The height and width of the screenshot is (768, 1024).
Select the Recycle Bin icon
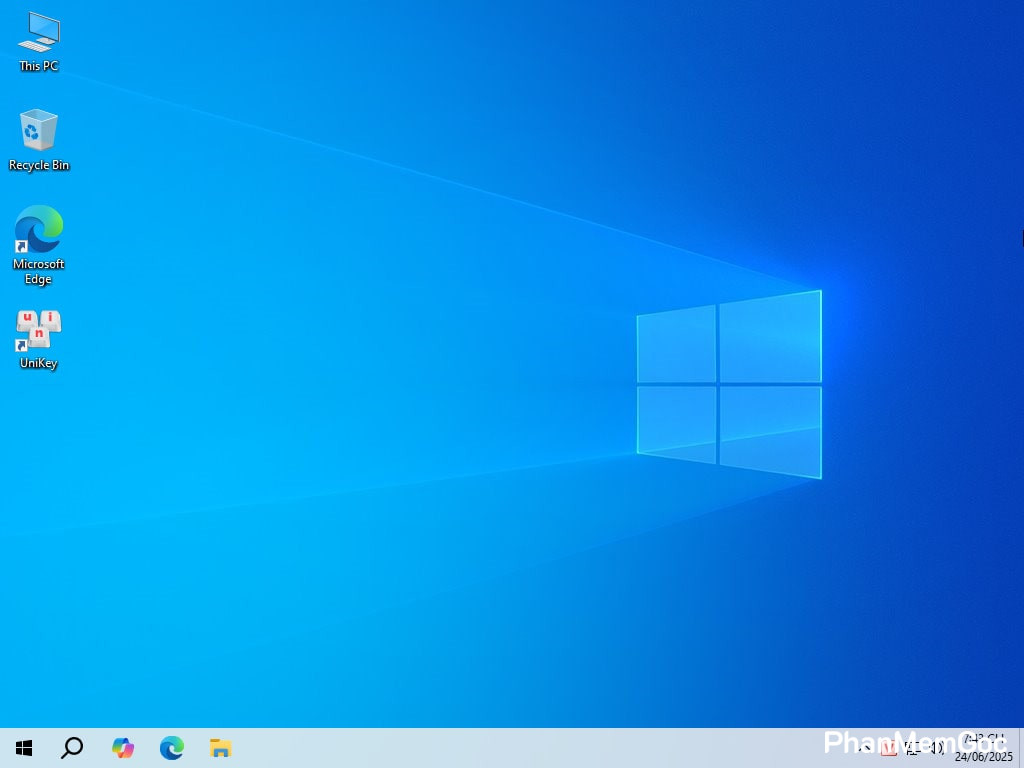coord(38,131)
